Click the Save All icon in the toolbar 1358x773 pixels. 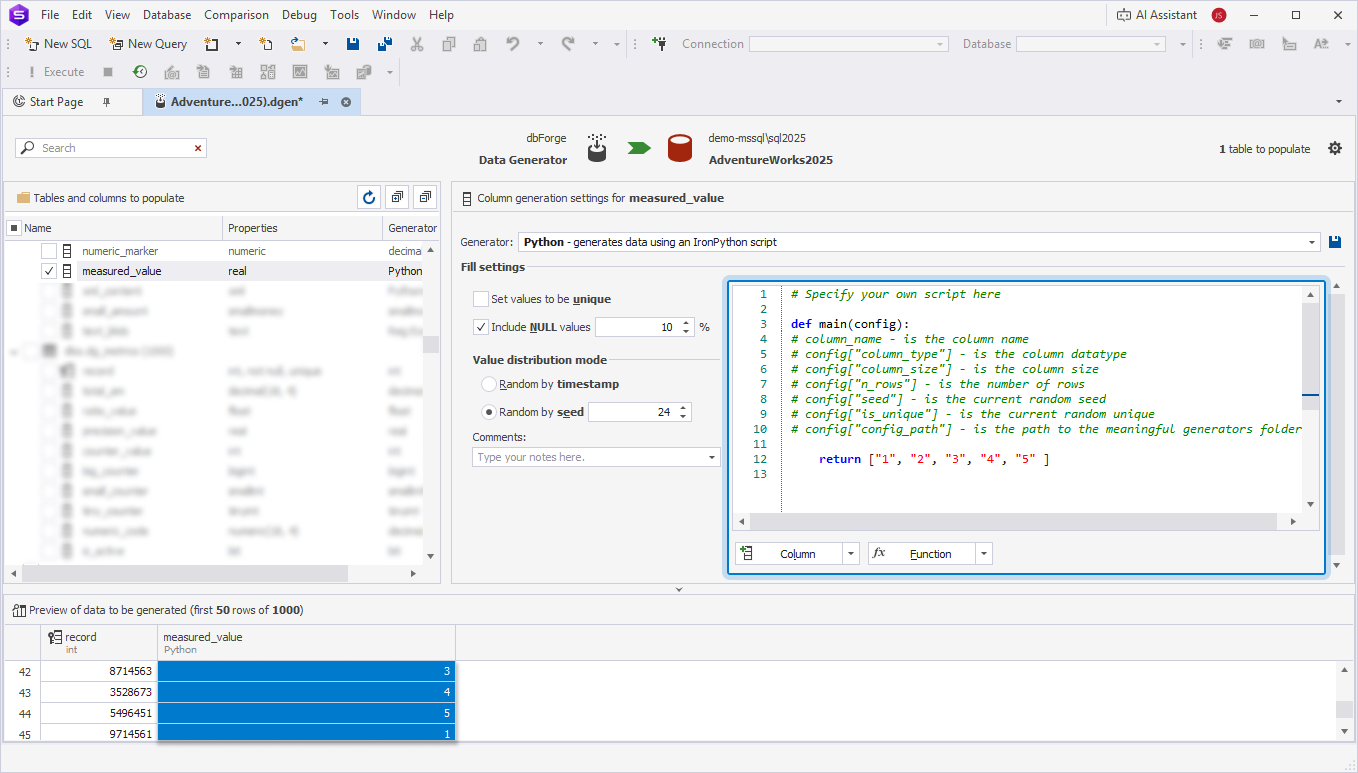tap(385, 44)
